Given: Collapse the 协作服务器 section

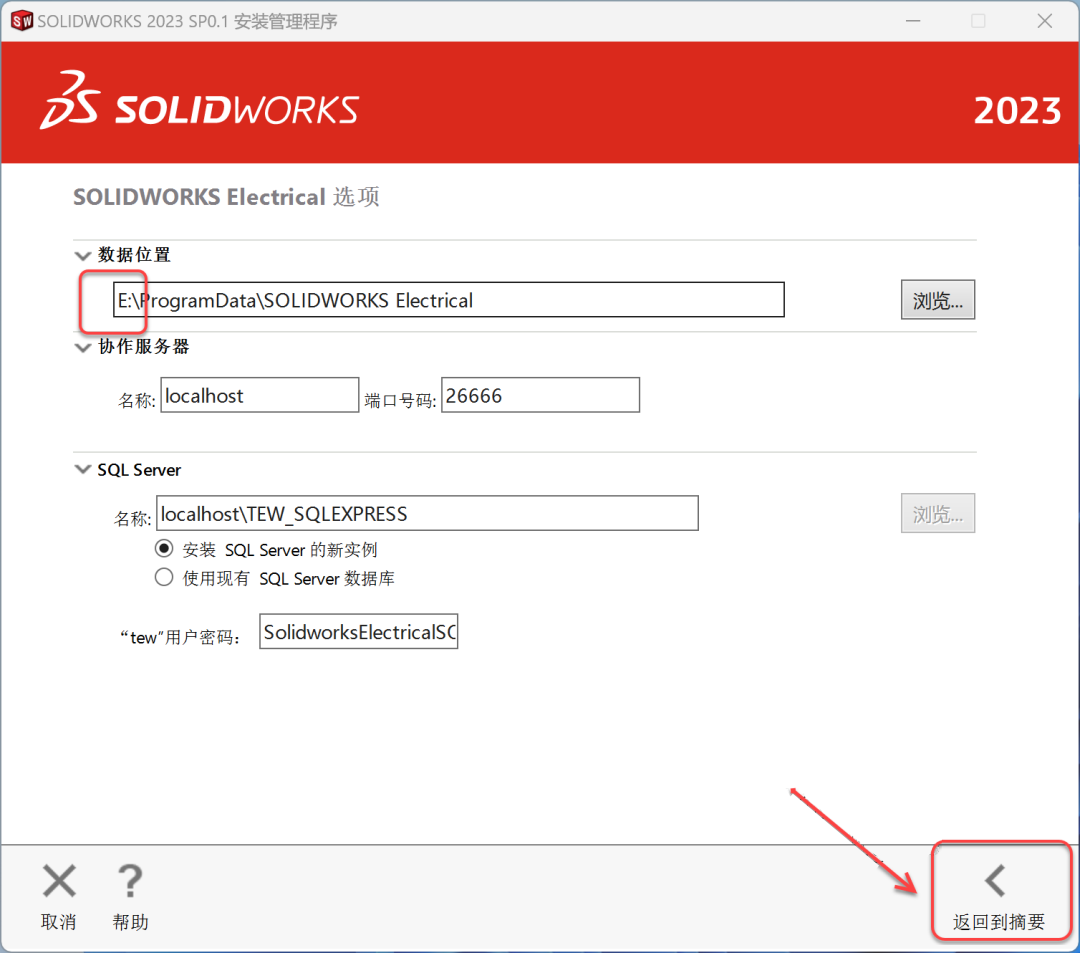Looking at the screenshot, I should [x=83, y=348].
